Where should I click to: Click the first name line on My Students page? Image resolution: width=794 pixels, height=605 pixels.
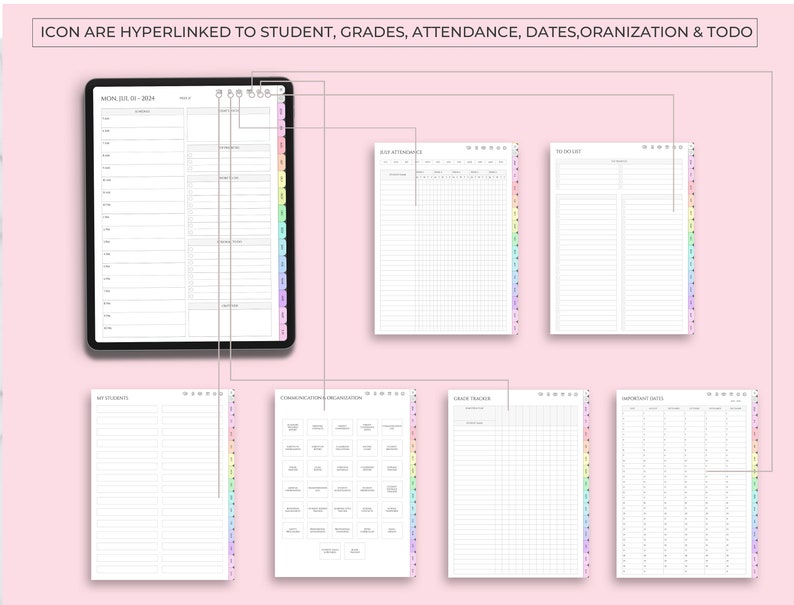point(127,409)
